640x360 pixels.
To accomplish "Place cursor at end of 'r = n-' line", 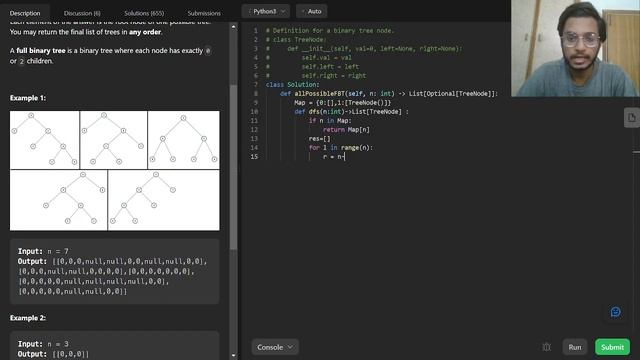I will (x=345, y=156).
